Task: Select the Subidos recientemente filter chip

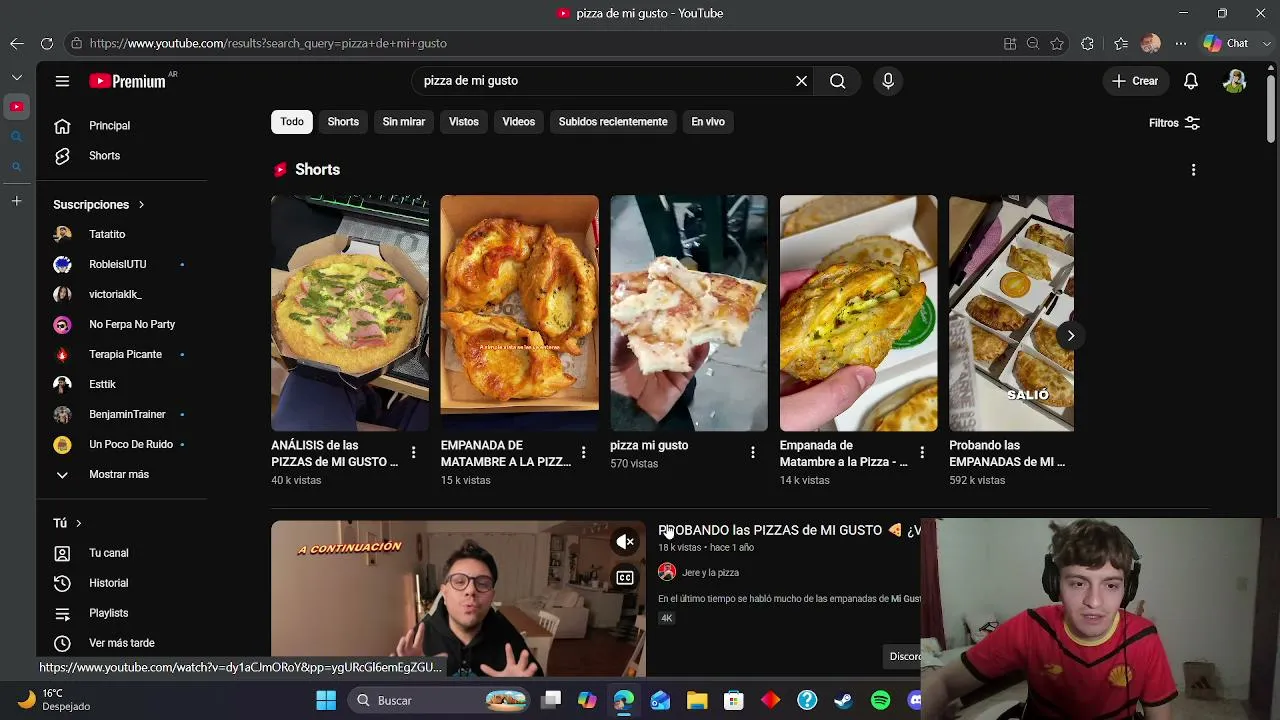Action: pyautogui.click(x=613, y=122)
